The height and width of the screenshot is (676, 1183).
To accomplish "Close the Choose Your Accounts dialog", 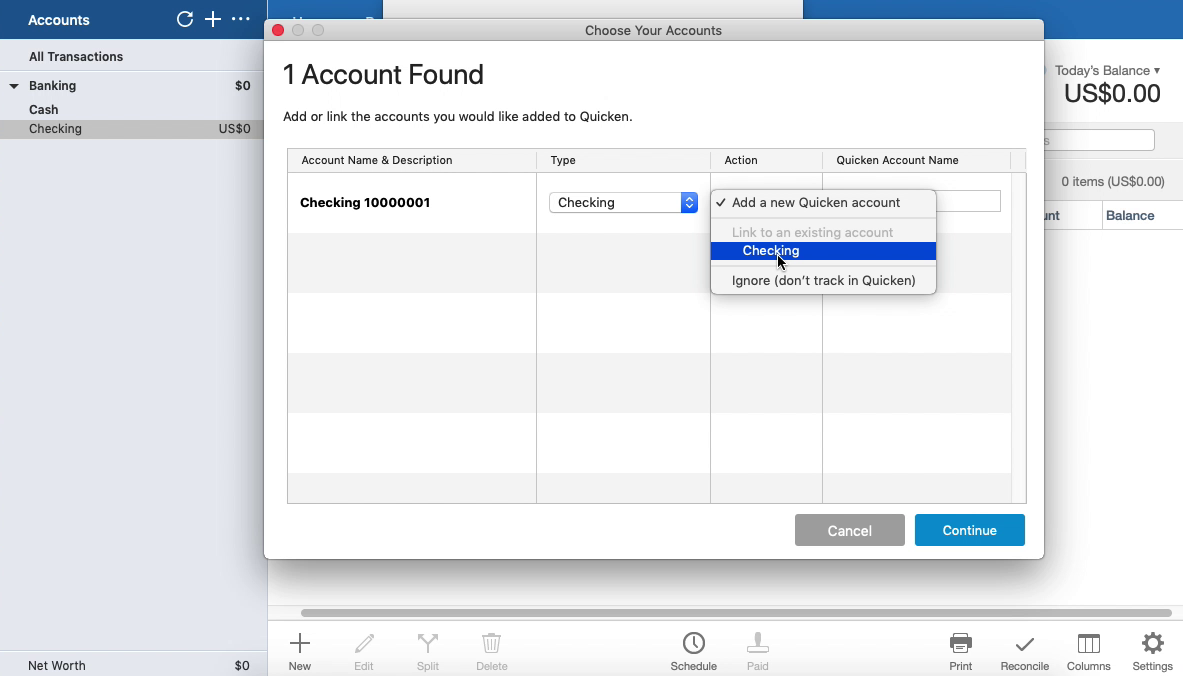I will coord(278,30).
